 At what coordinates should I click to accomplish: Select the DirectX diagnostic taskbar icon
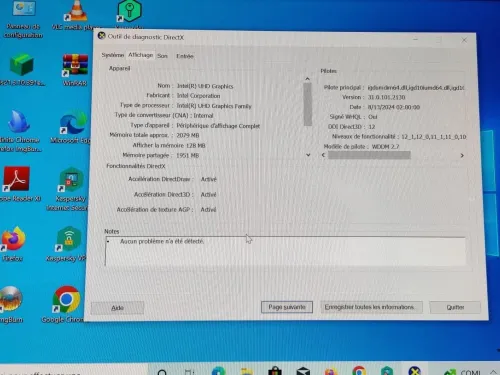414,371
